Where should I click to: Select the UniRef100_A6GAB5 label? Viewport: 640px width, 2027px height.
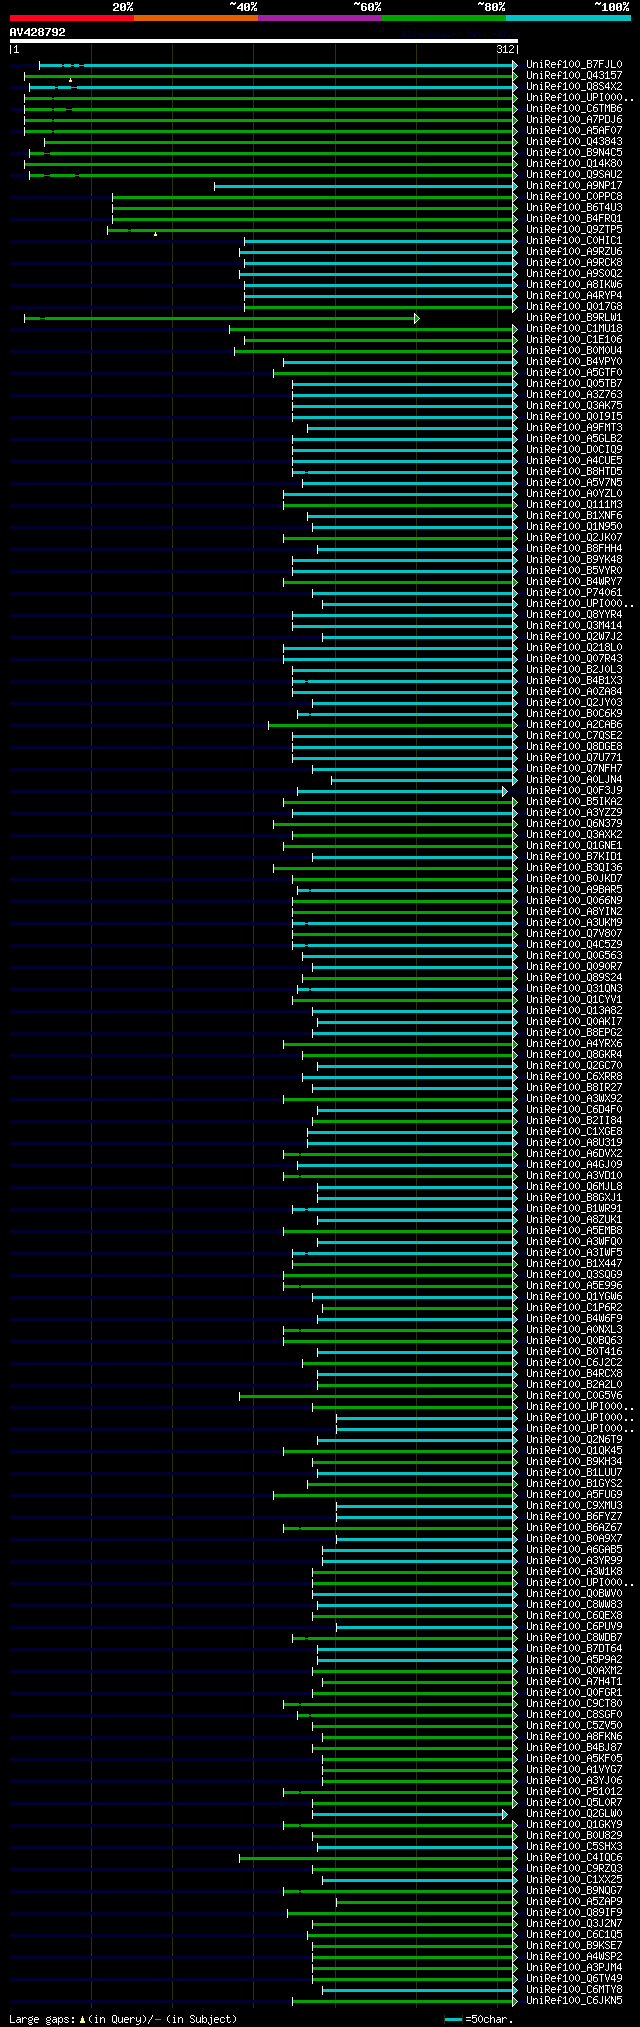[x=574, y=1549]
